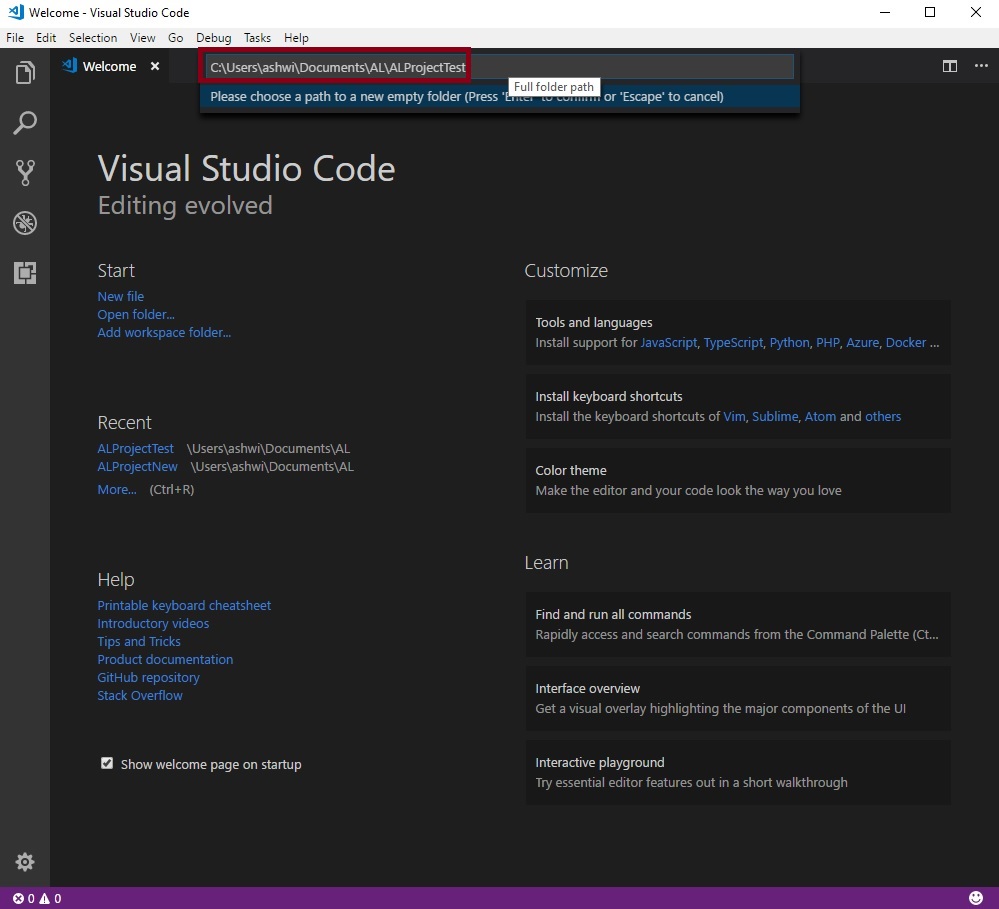Open the Search view icon
The height and width of the screenshot is (909, 999).
(x=25, y=123)
